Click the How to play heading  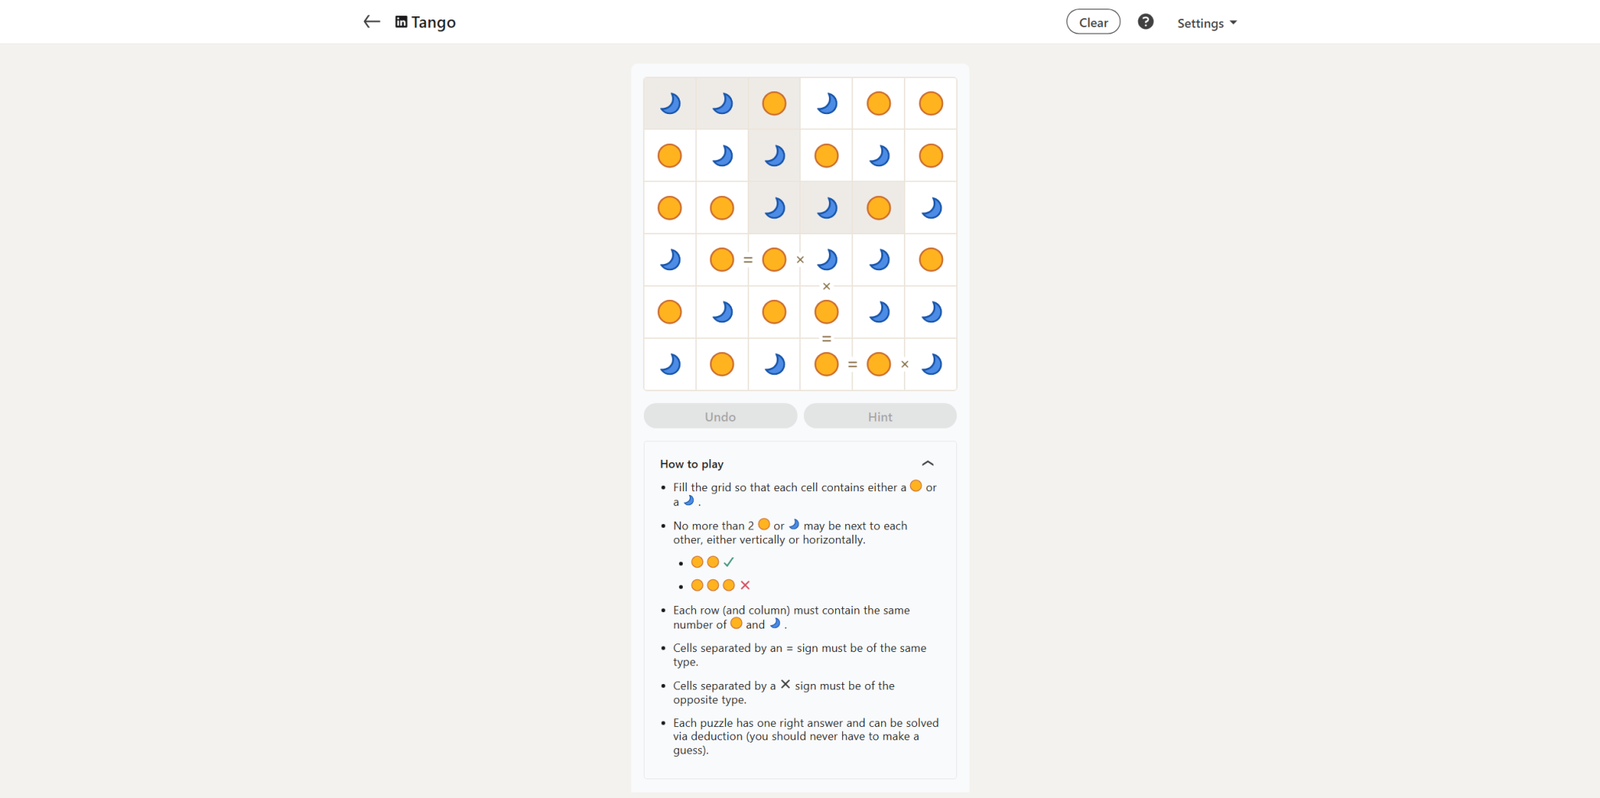point(692,464)
